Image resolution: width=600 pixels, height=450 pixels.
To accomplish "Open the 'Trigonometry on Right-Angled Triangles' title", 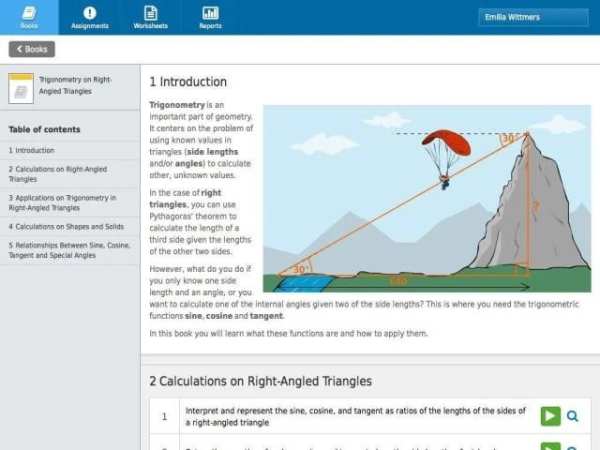I will [75, 85].
